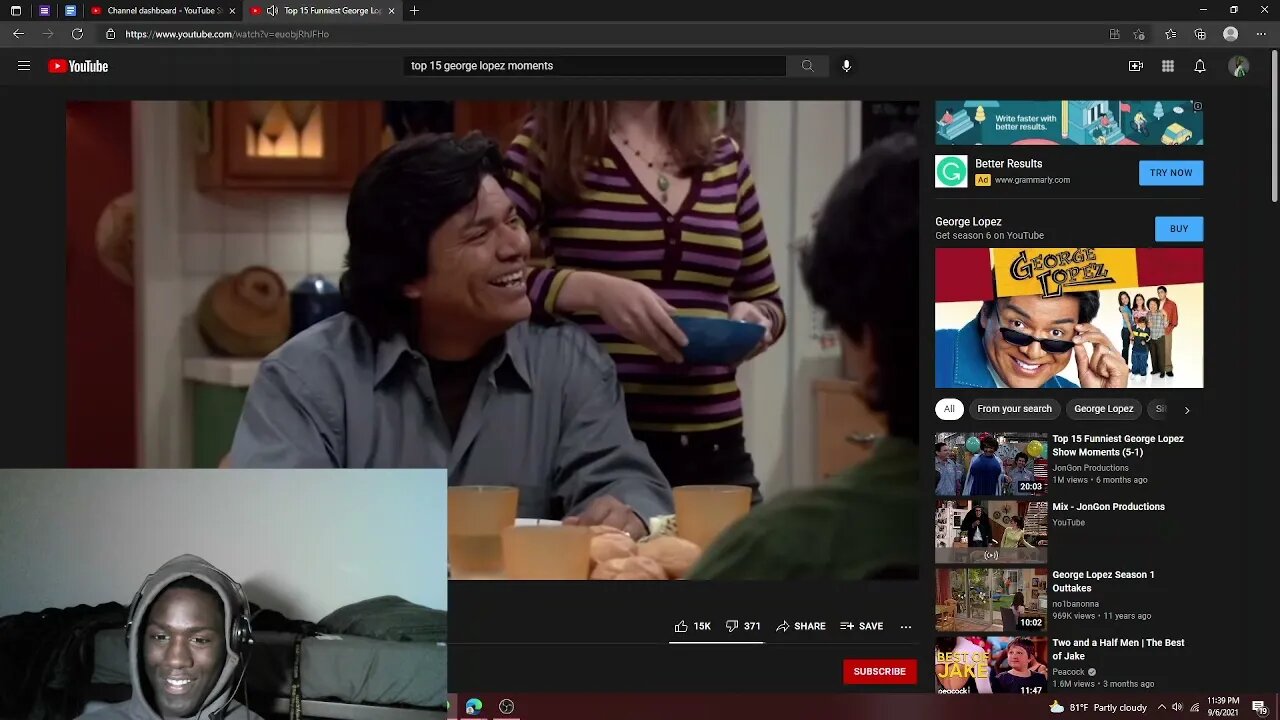View site information lock icon
This screenshot has height=720, width=1280.
tap(111, 34)
